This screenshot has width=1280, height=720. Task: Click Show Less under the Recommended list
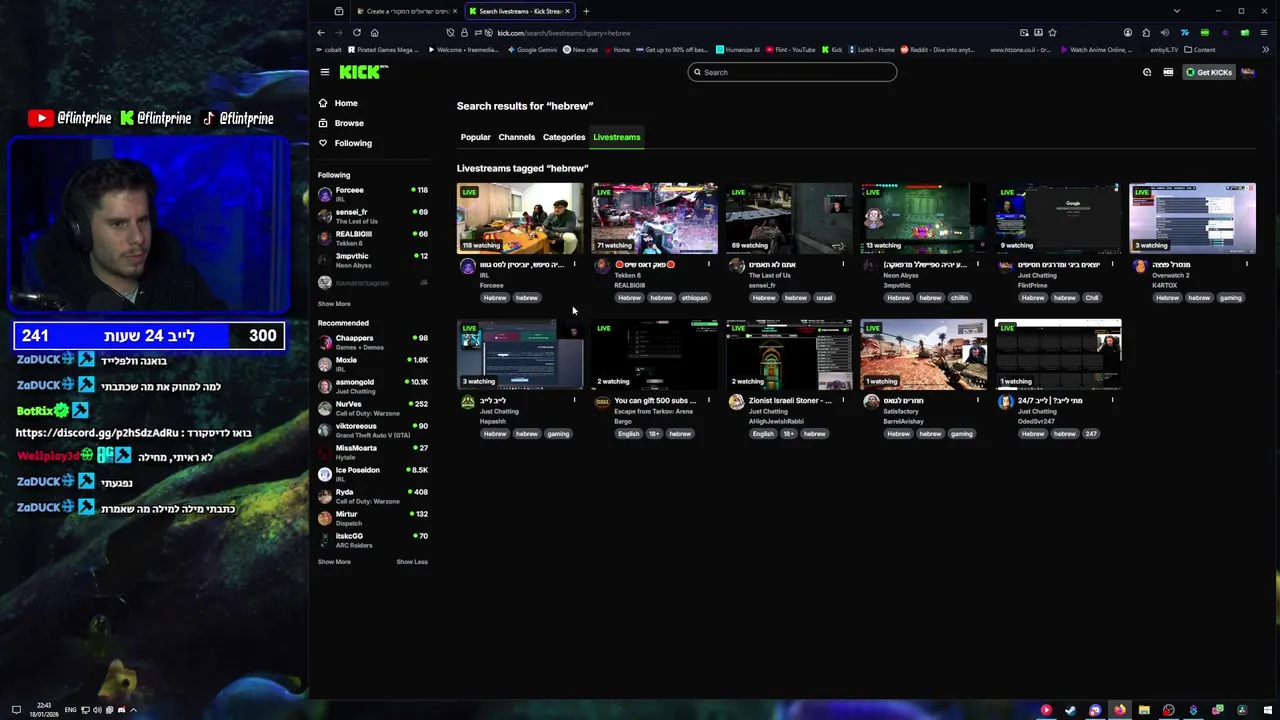412,562
